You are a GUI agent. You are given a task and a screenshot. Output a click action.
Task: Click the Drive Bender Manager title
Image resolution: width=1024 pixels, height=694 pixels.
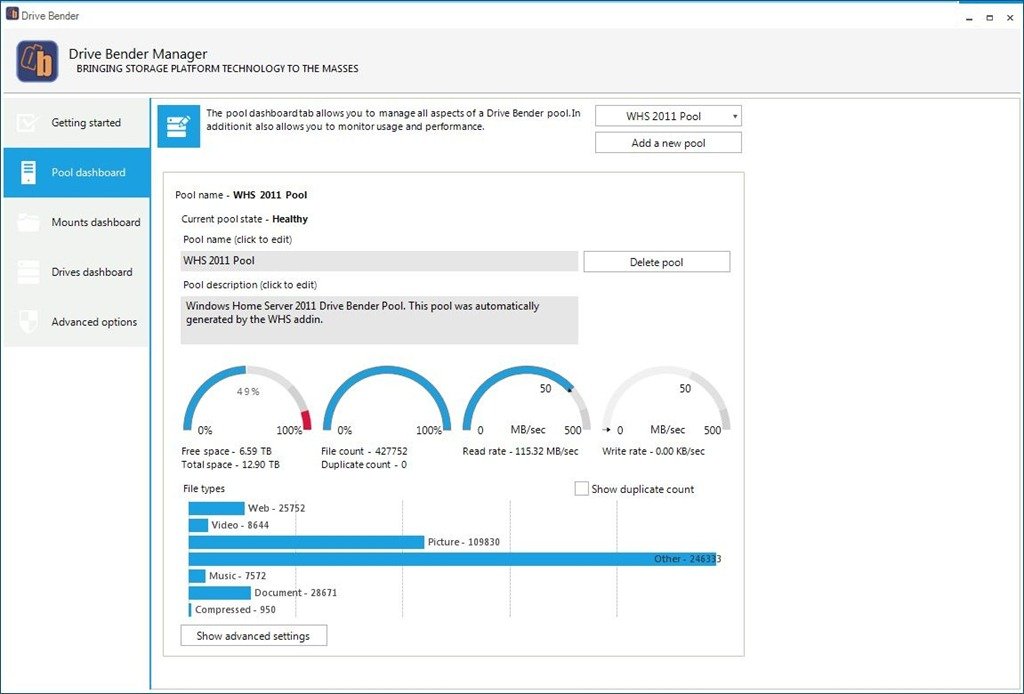point(138,54)
